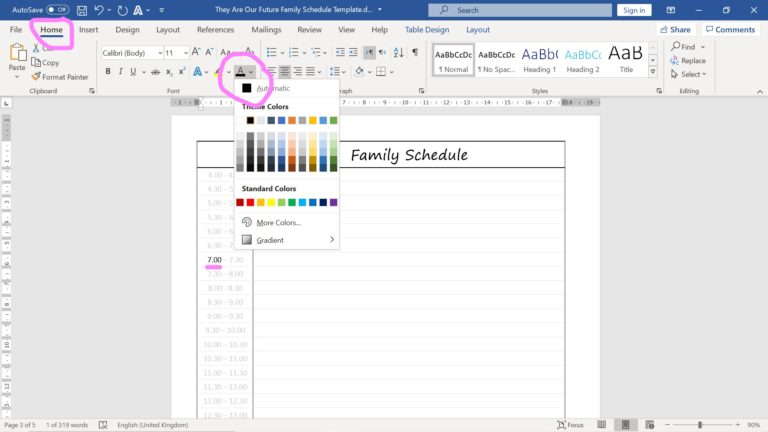Click the Share button
This screenshot has width=768, height=432.
click(x=680, y=30)
